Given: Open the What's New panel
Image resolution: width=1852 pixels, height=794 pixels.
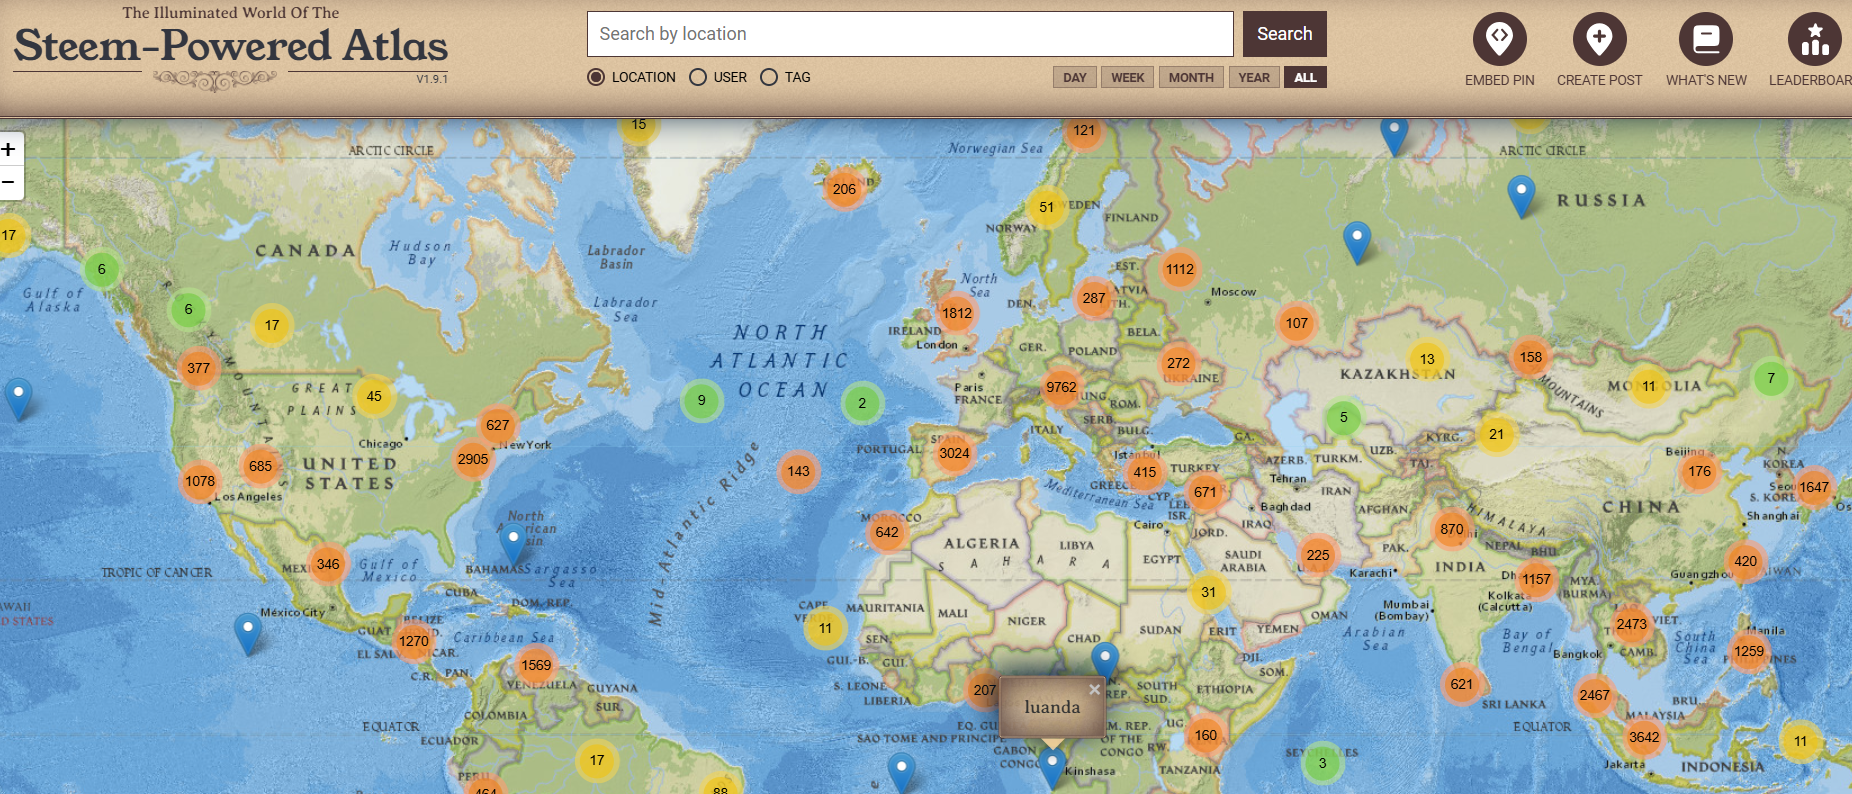Looking at the screenshot, I should tap(1706, 50).
